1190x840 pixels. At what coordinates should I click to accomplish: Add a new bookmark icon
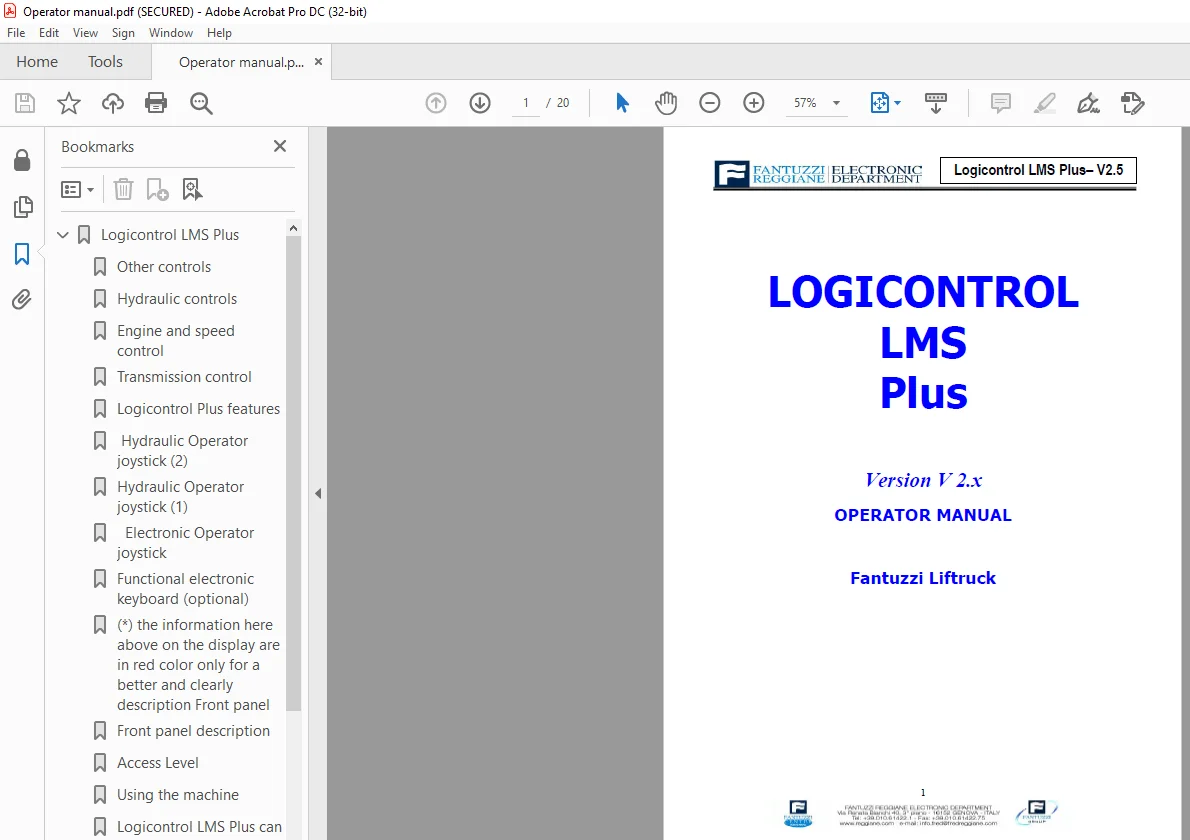point(157,189)
